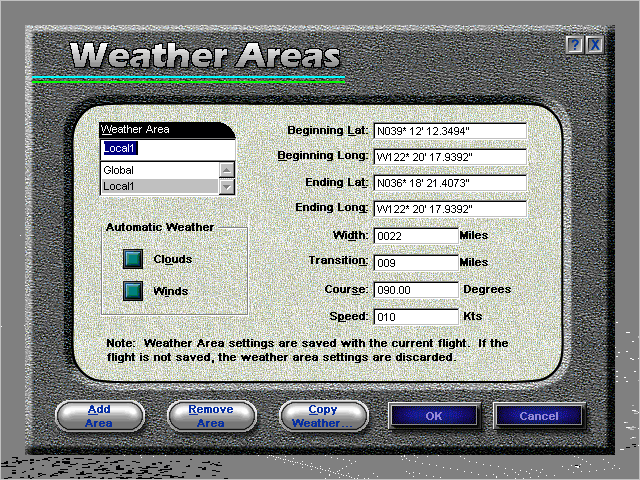Open the question mark help button

click(x=575, y=44)
